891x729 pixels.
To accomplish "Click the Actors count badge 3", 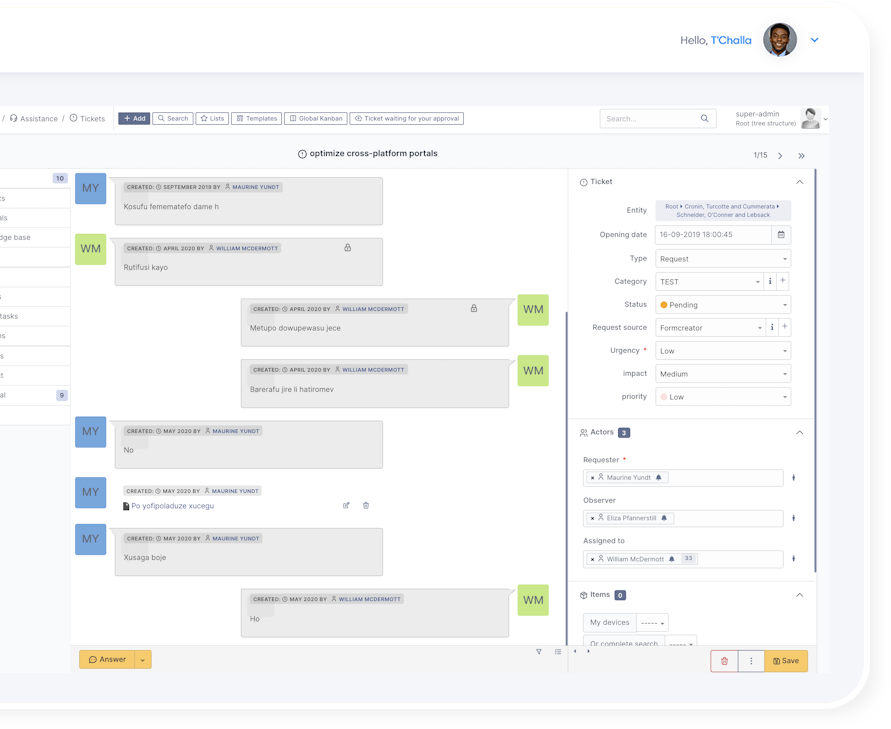I will [x=624, y=433].
